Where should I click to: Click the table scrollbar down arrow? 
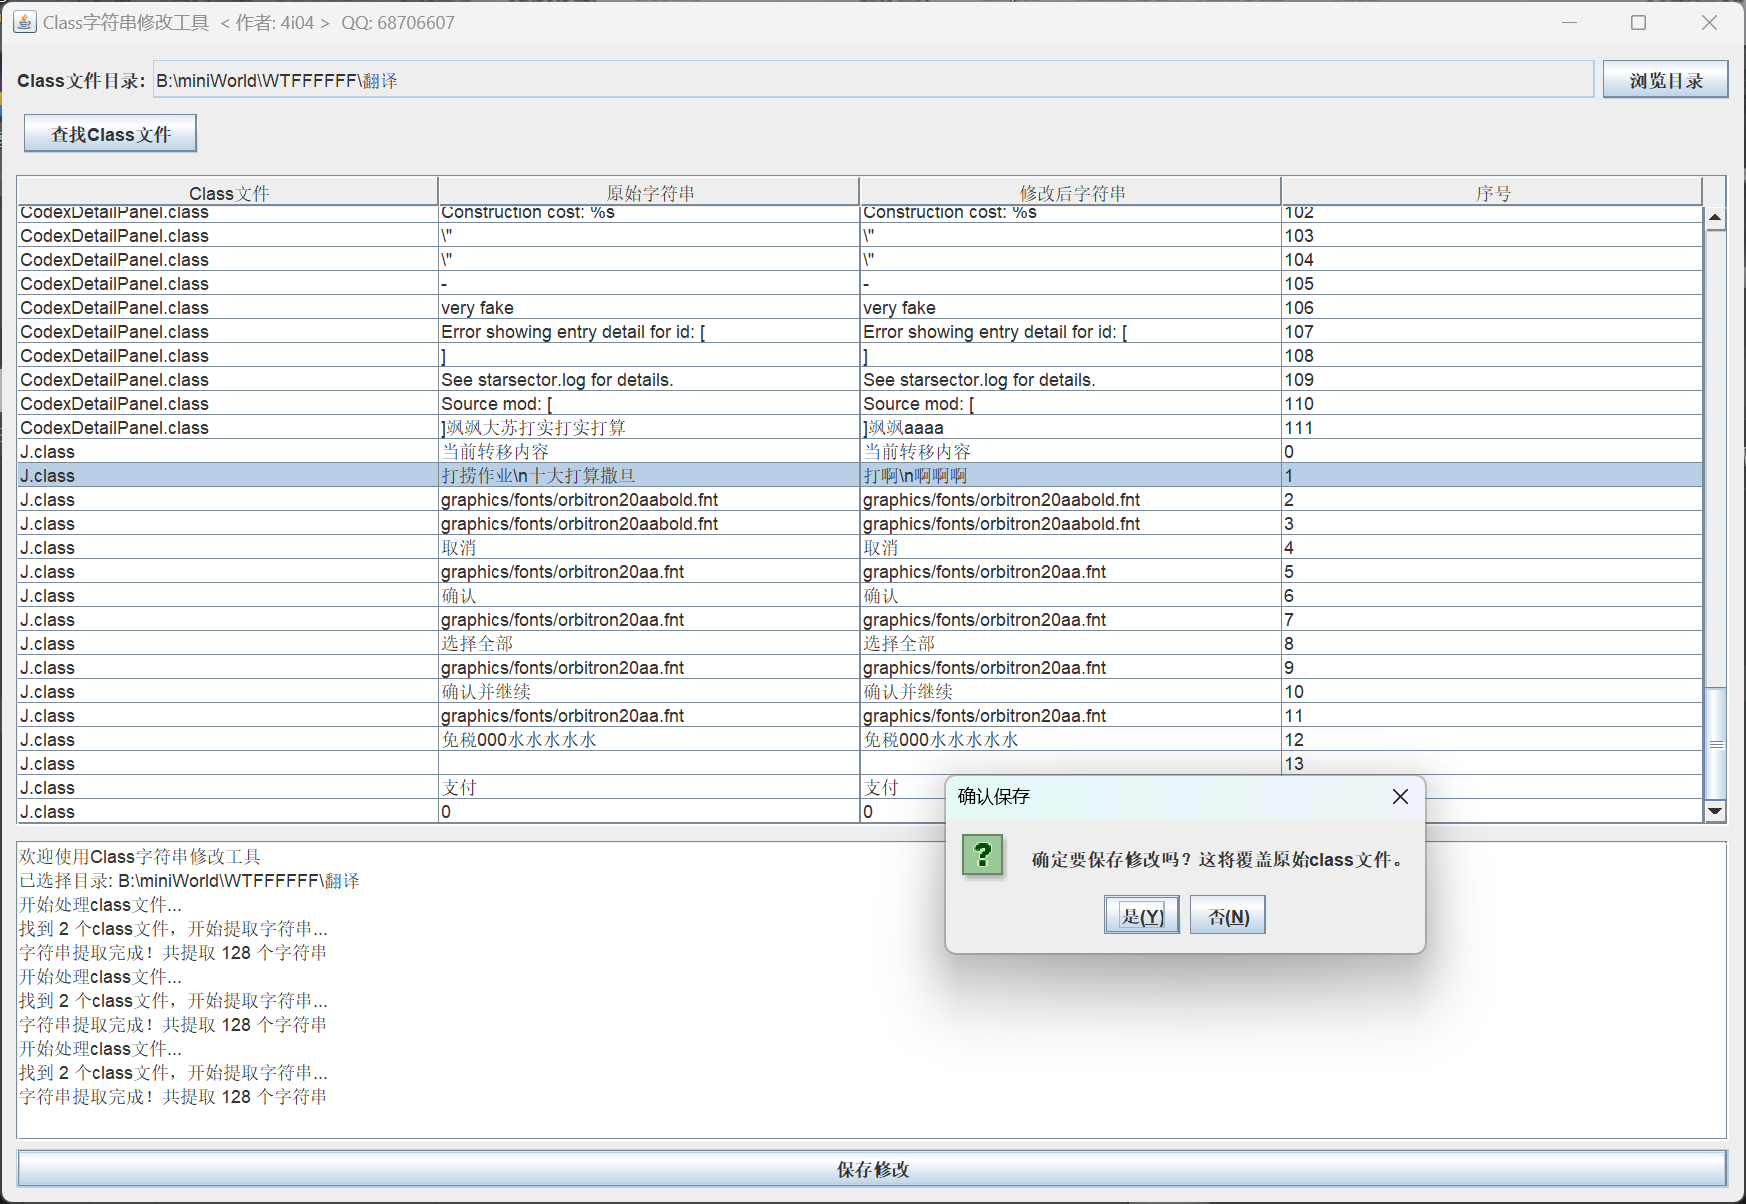coord(1715,811)
